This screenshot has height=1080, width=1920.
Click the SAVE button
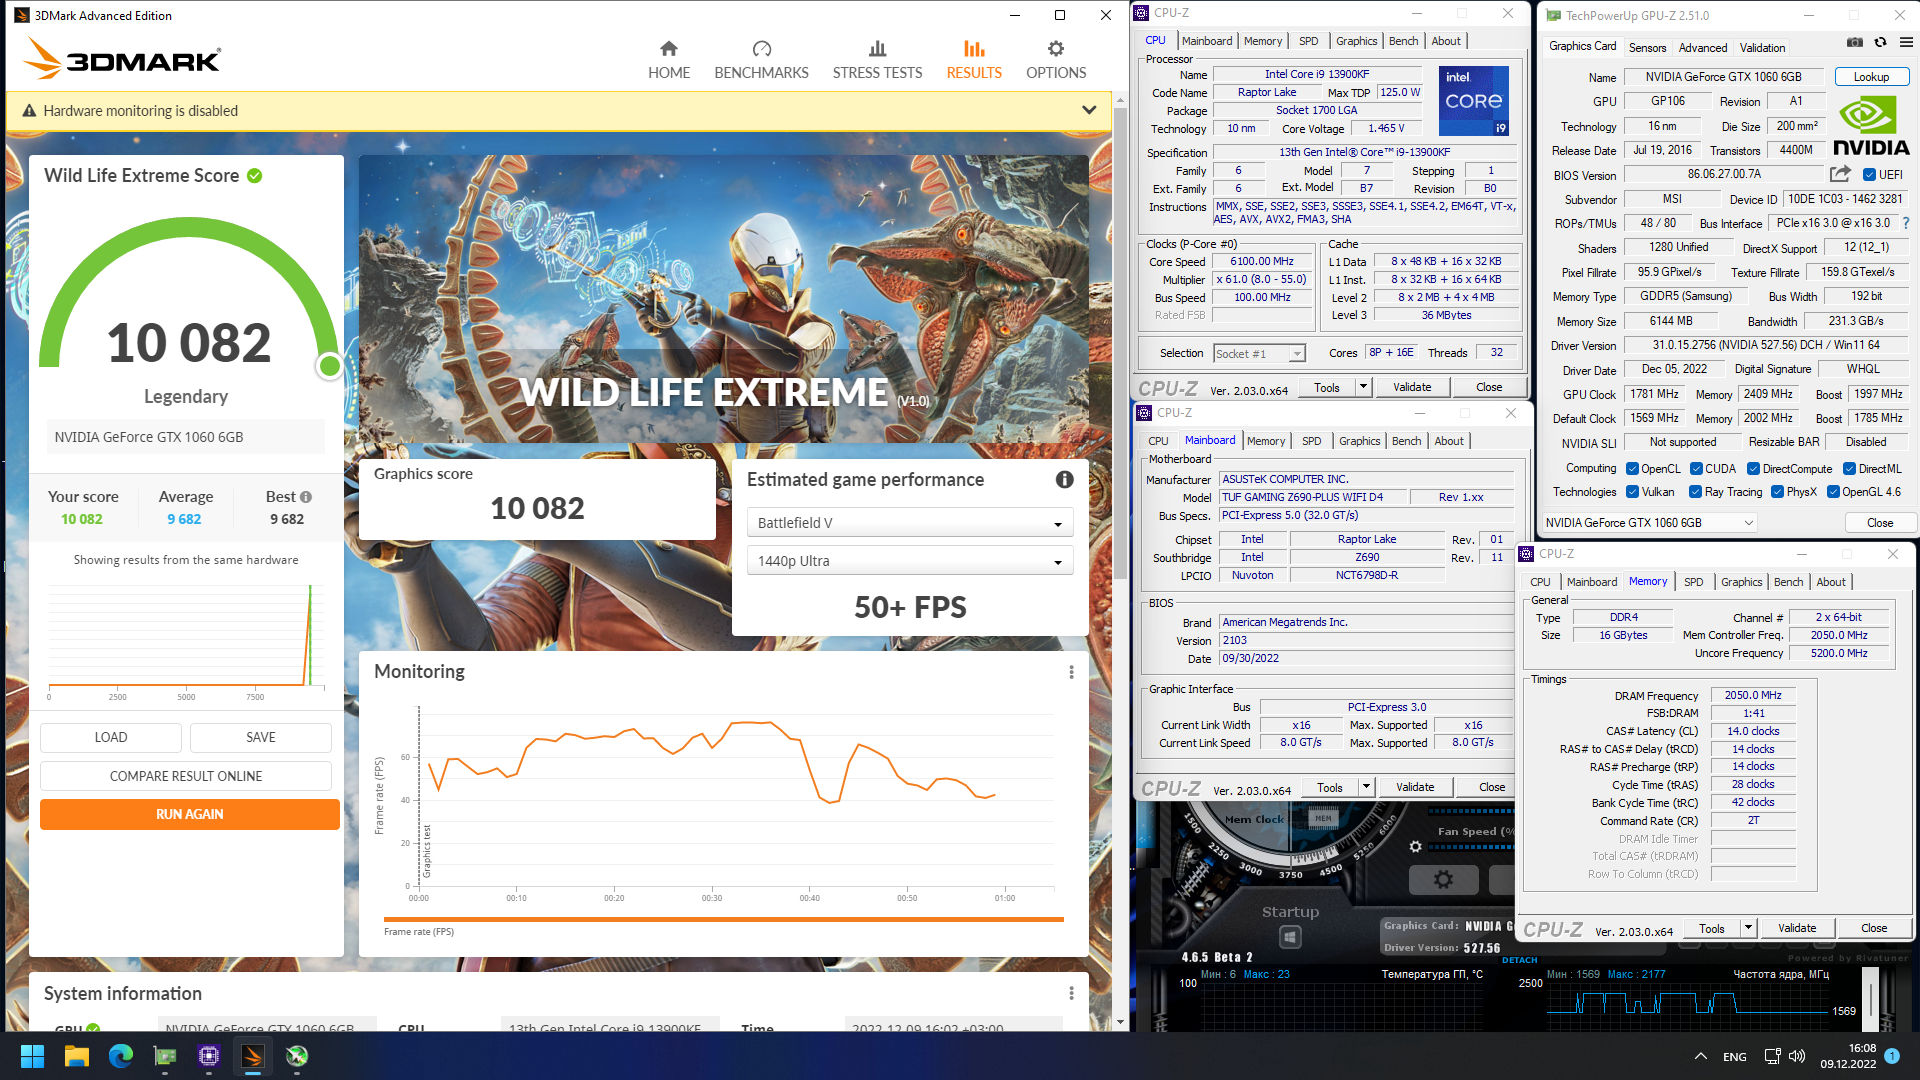tap(260, 737)
